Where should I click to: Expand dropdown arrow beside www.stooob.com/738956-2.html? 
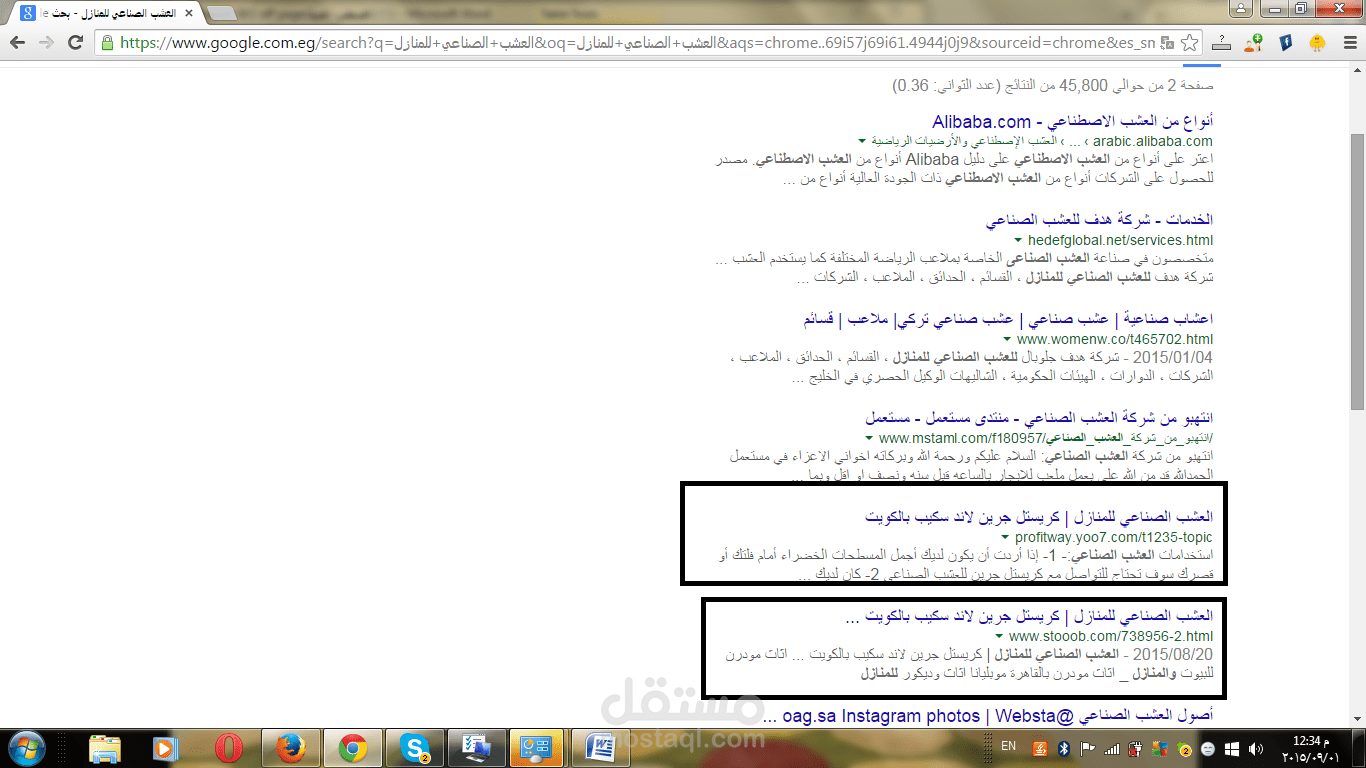(x=999, y=636)
